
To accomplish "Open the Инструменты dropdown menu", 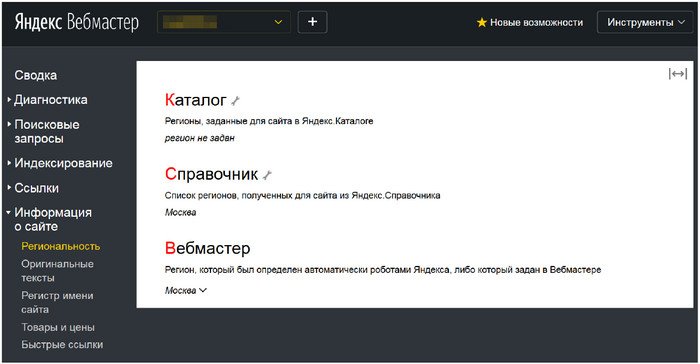I will pyautogui.click(x=645, y=22).
